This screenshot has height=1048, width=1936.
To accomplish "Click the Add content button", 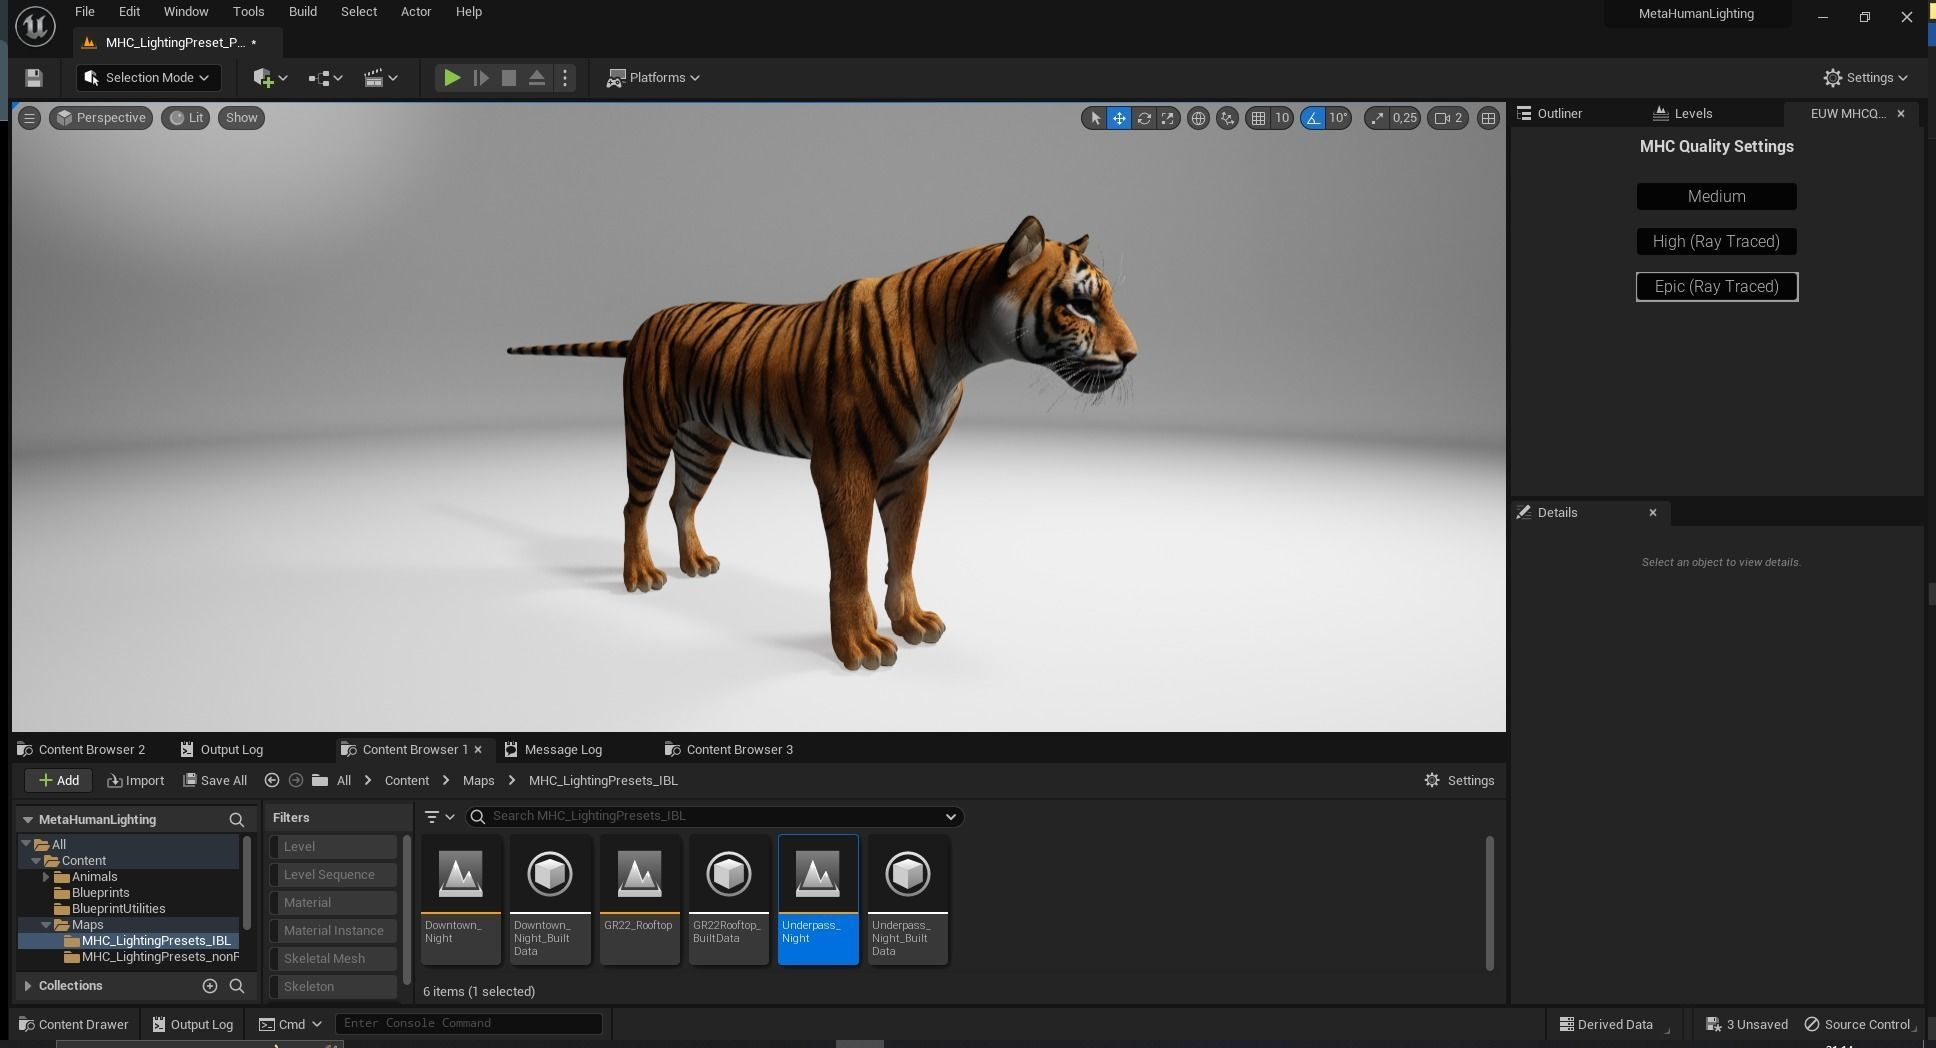I will click(x=59, y=780).
